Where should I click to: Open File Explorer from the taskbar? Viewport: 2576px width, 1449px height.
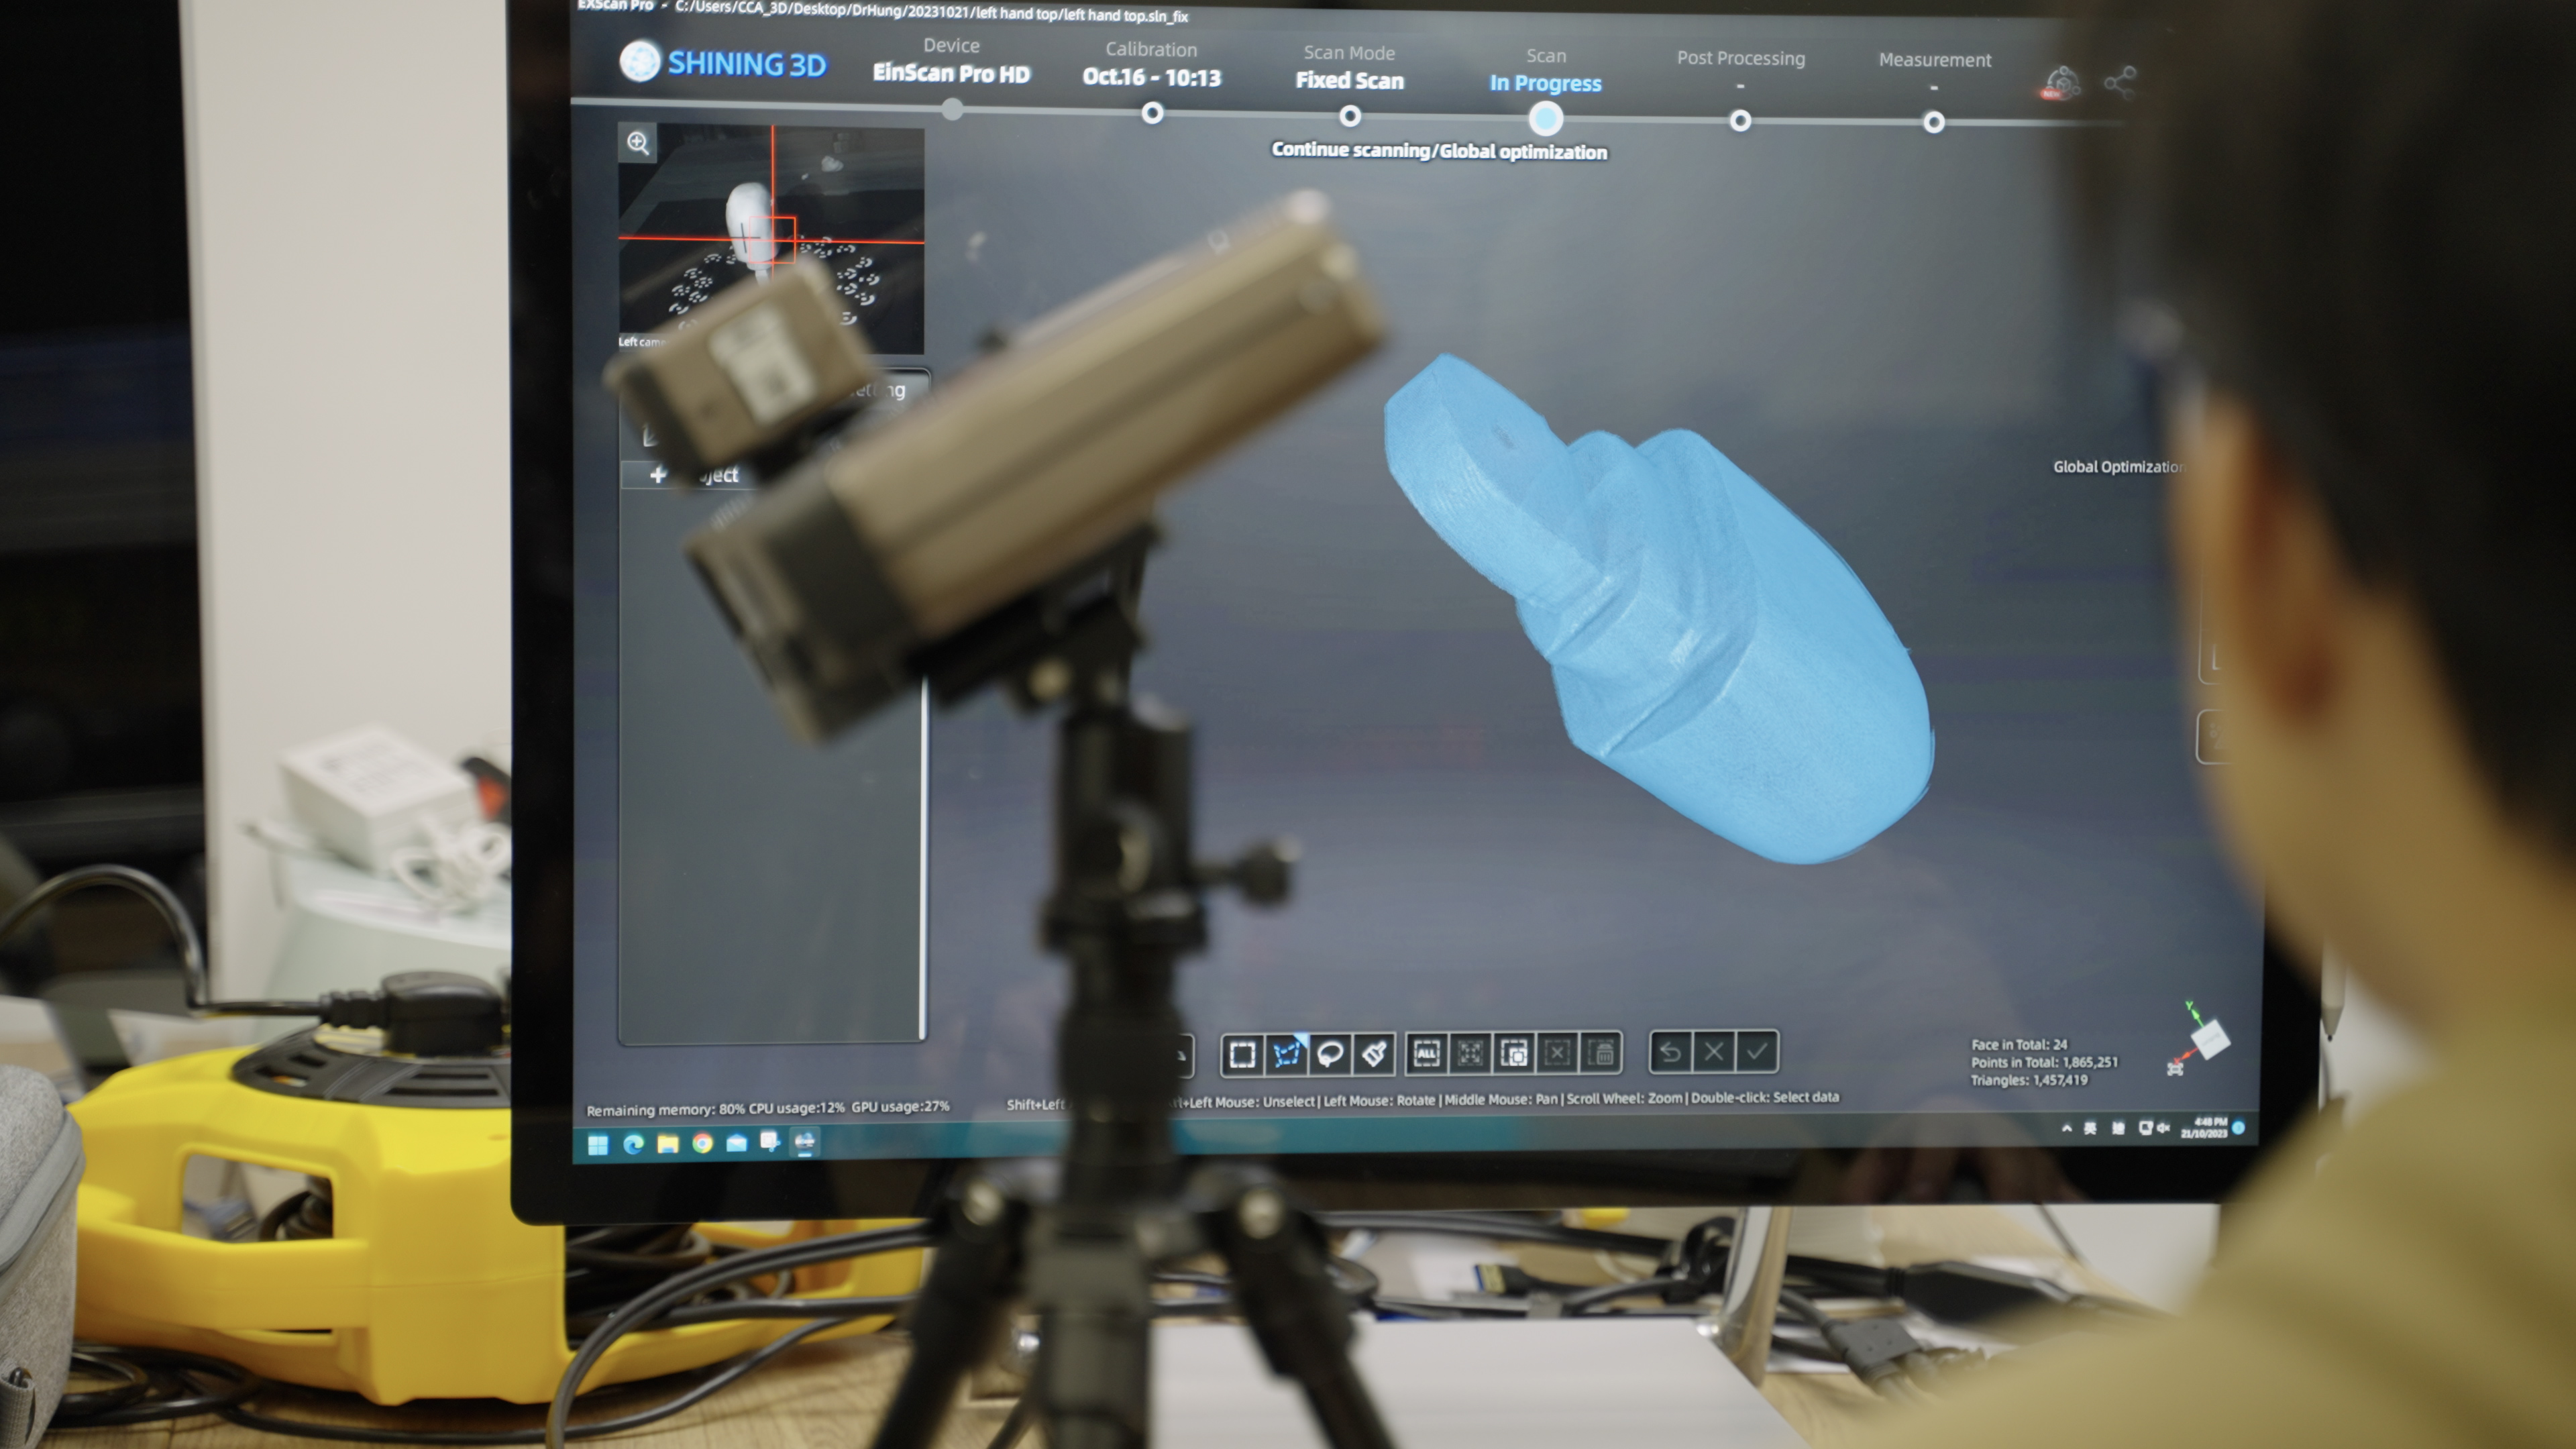[668, 1144]
